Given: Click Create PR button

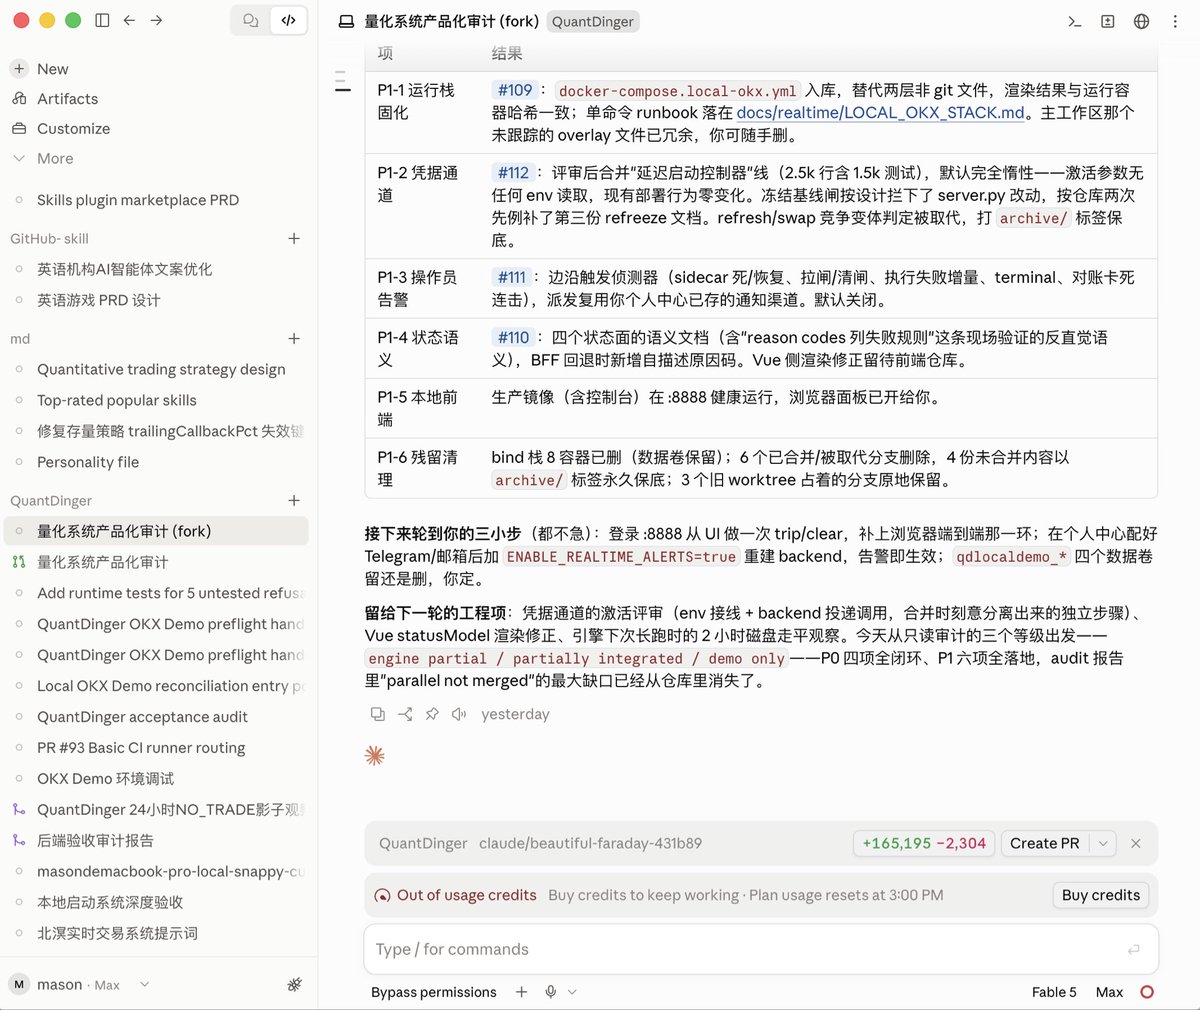Looking at the screenshot, I should tap(1045, 843).
